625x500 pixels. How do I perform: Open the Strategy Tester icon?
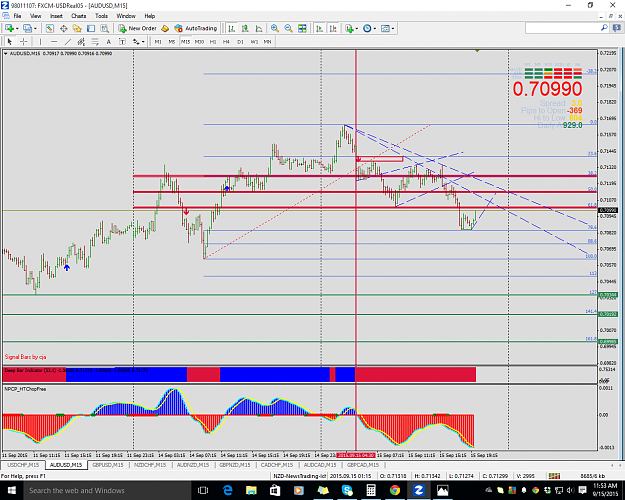tap(104, 28)
